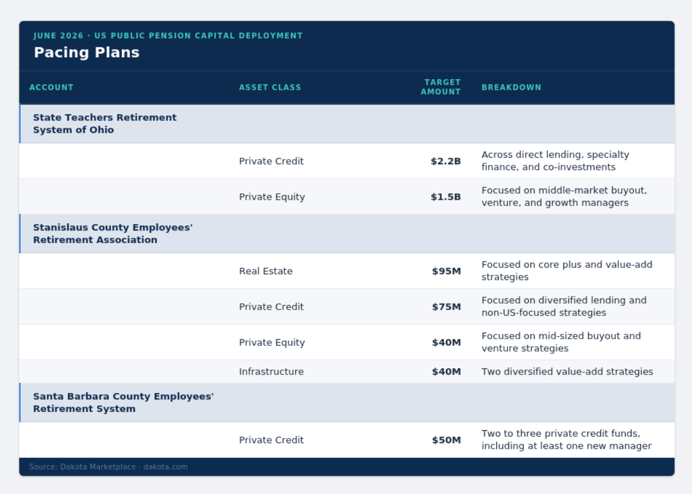Screen dimensions: 692x494
Task: Select Santa Barbara County Employees' Retirement System row
Action: (x=347, y=403)
